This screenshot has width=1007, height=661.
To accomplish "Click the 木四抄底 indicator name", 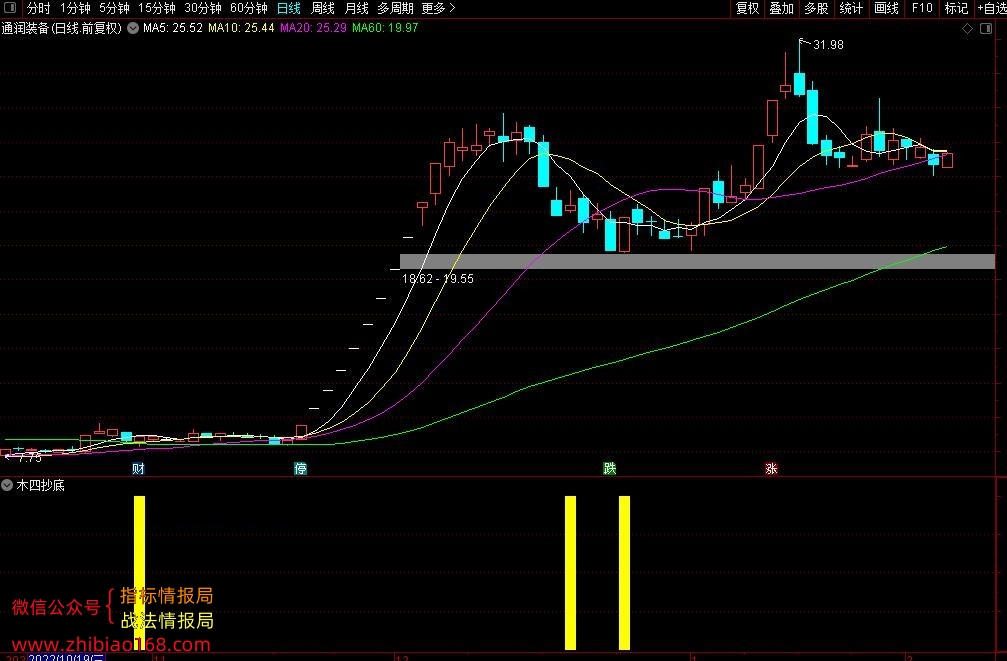I will [x=40, y=486].
